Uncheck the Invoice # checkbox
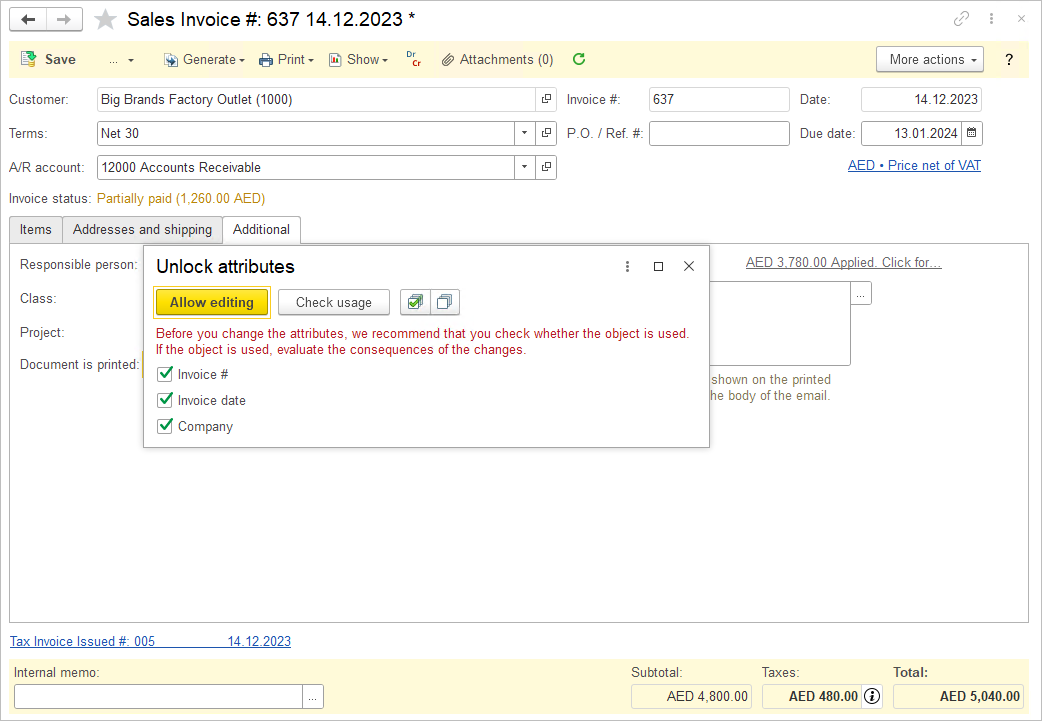The width and height of the screenshot is (1042, 721). (x=166, y=374)
